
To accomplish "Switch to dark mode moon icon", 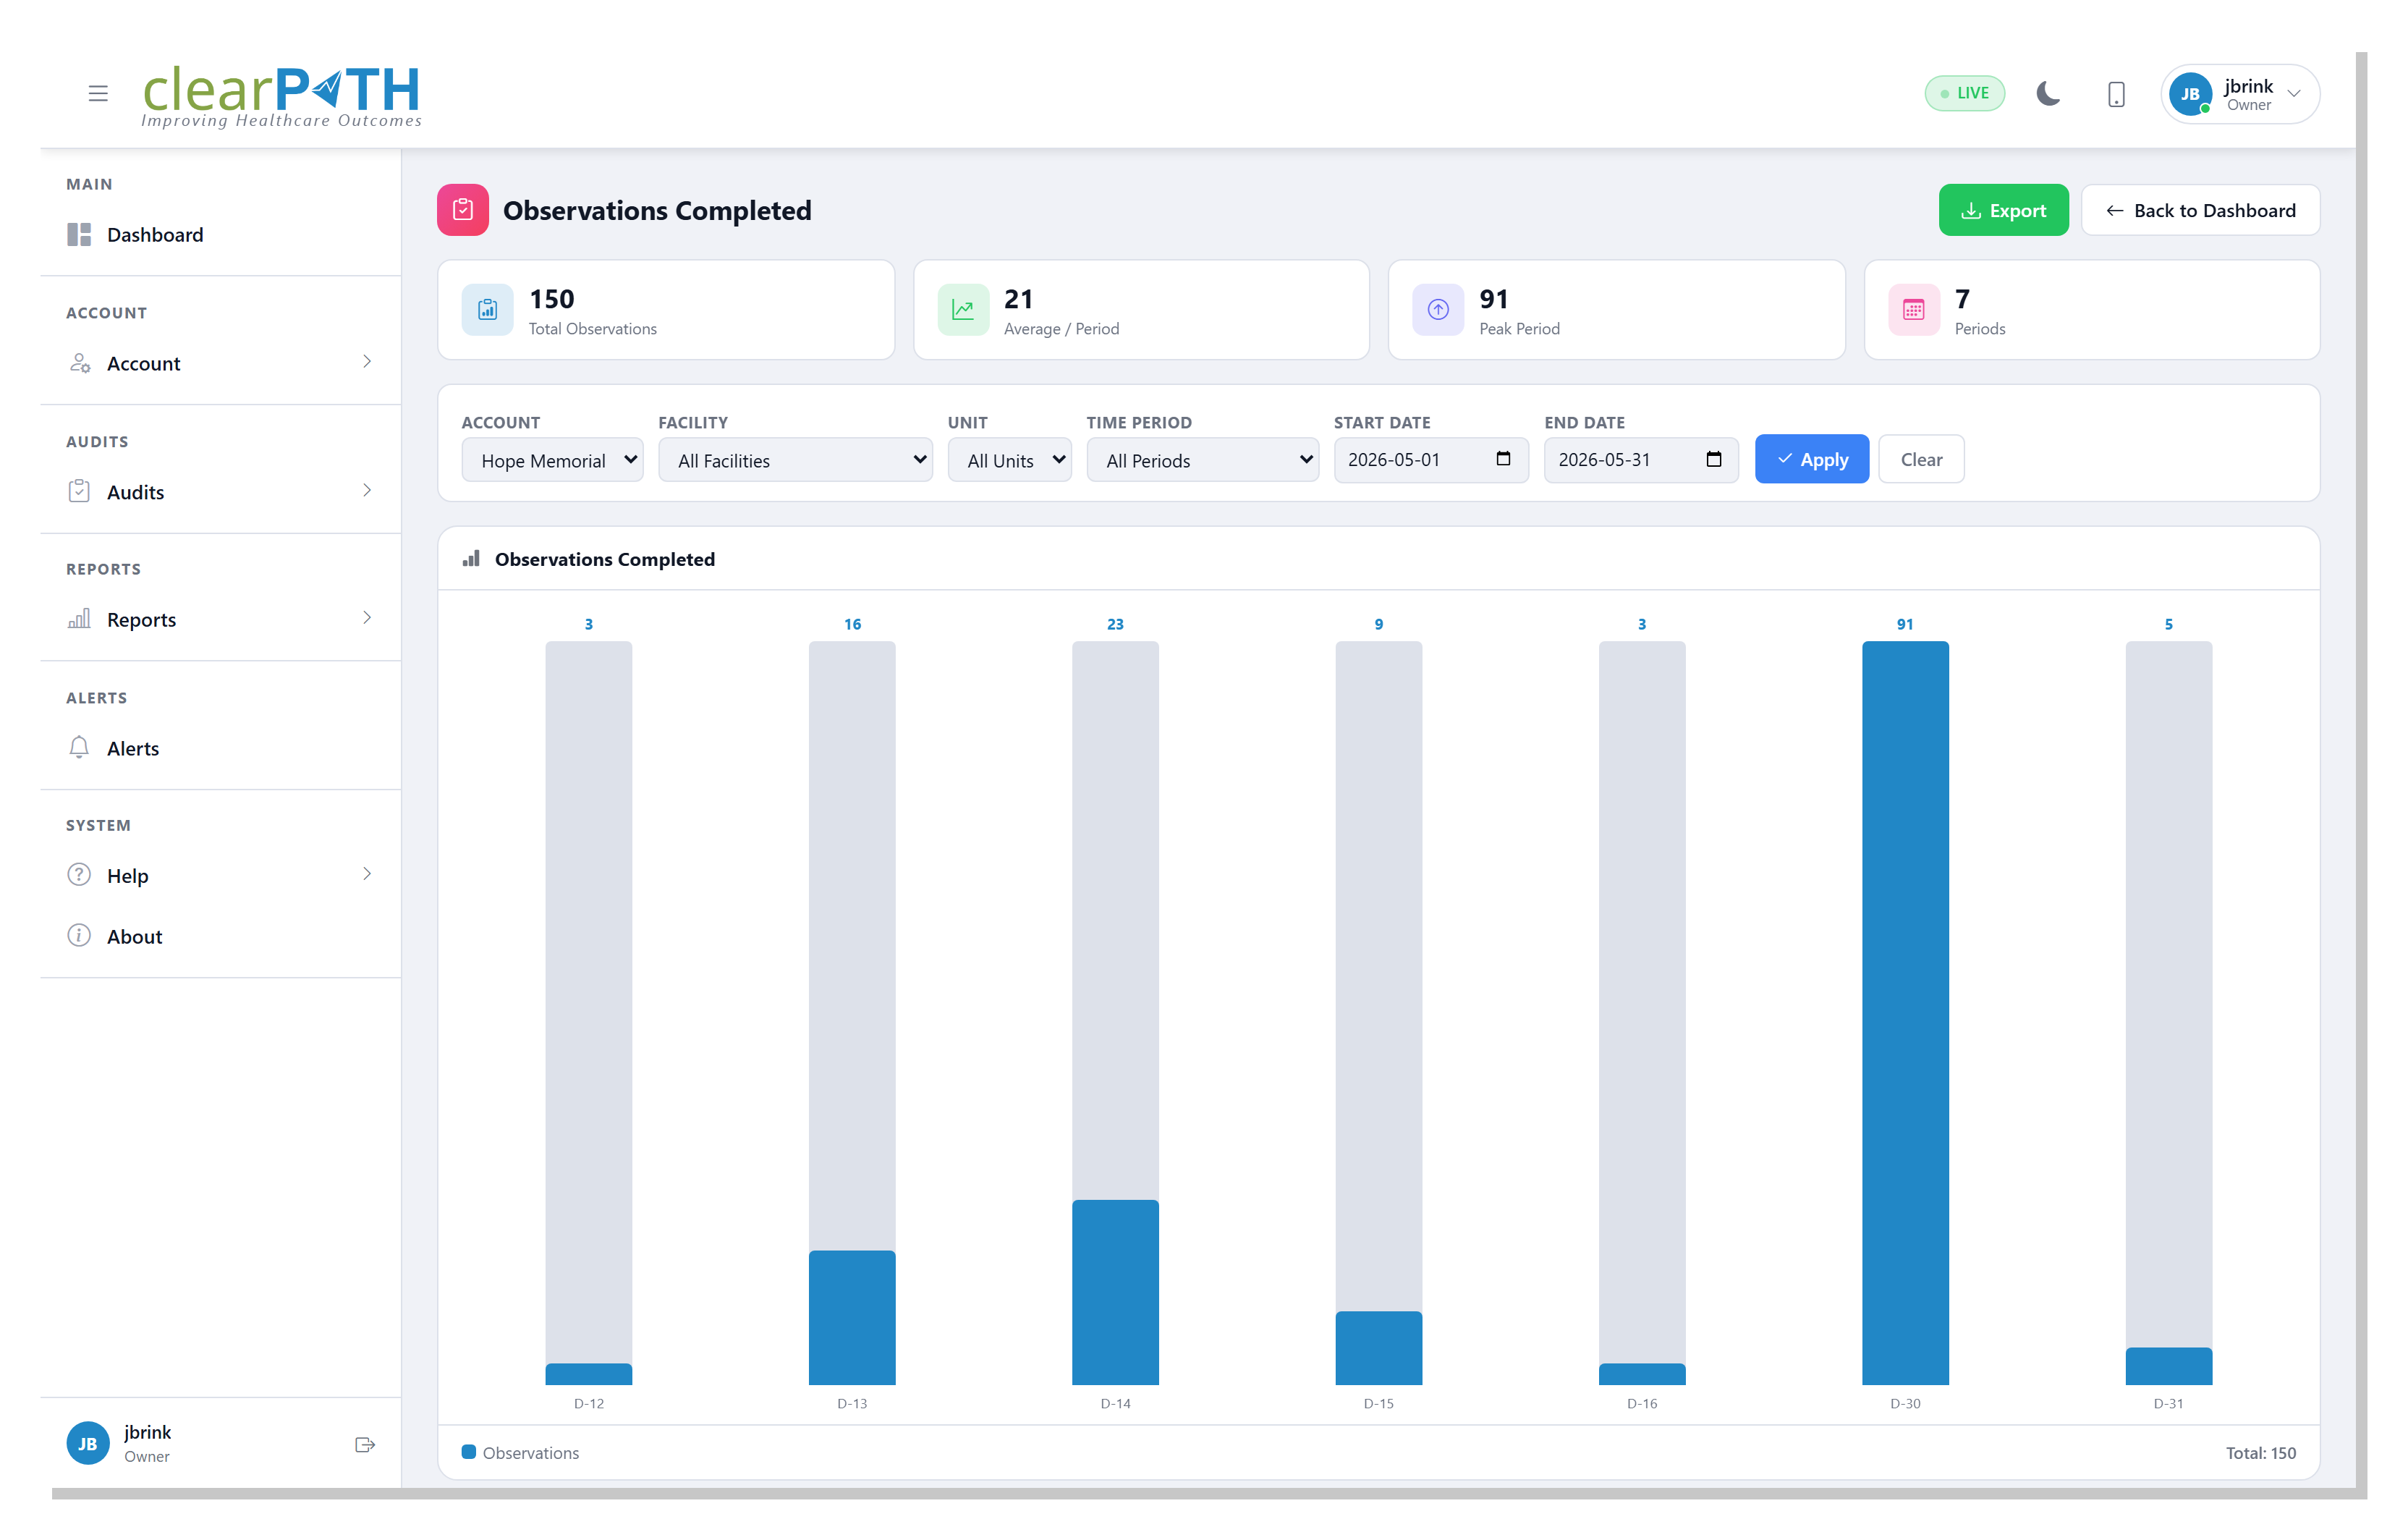I will (x=2048, y=94).
